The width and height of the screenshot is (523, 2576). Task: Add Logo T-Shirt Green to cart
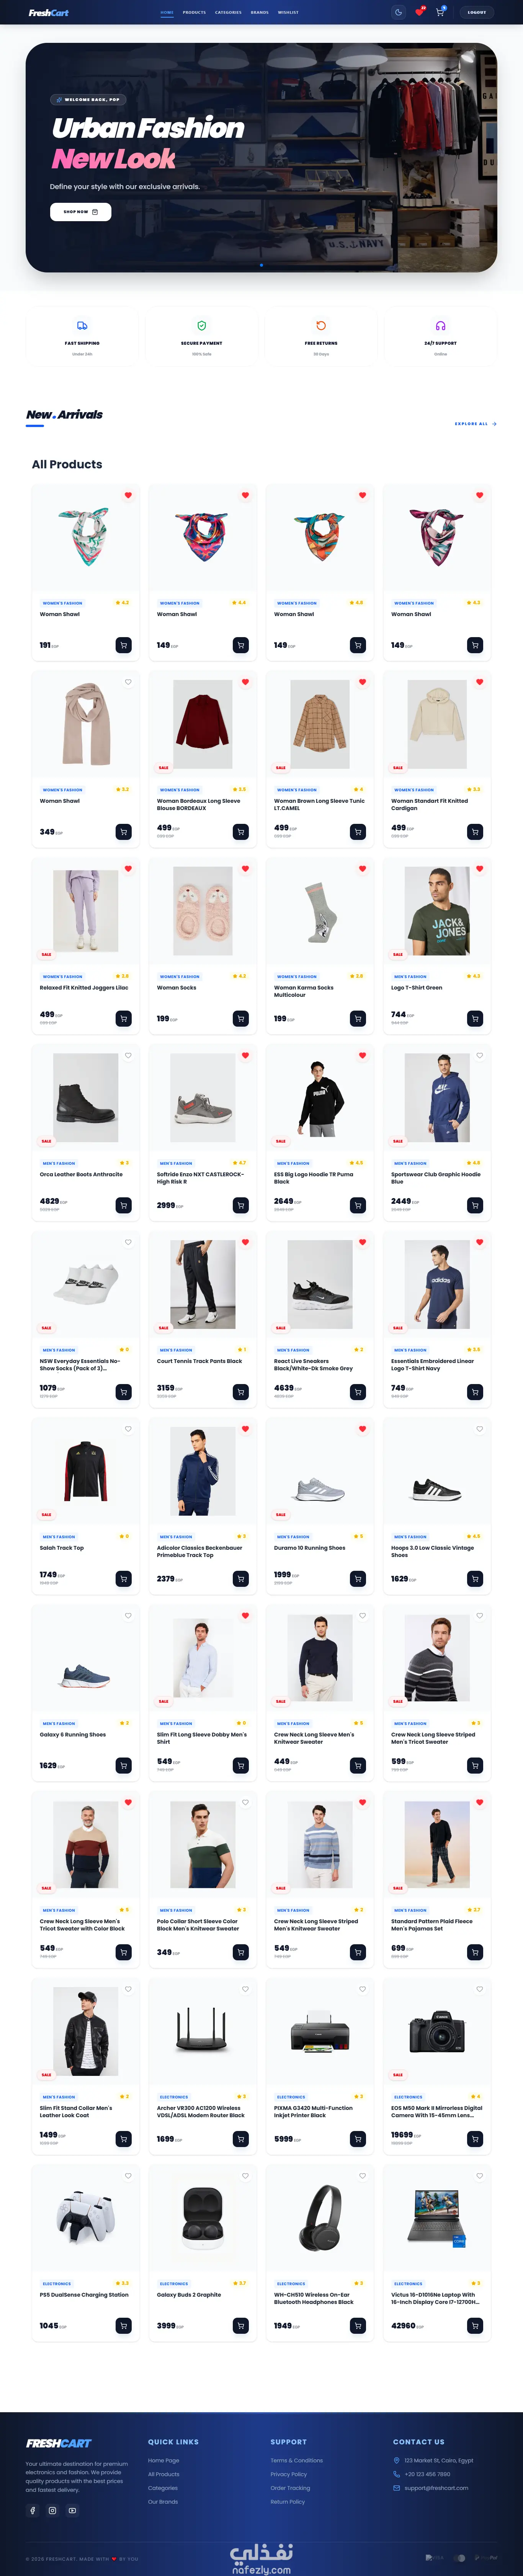point(475,1018)
